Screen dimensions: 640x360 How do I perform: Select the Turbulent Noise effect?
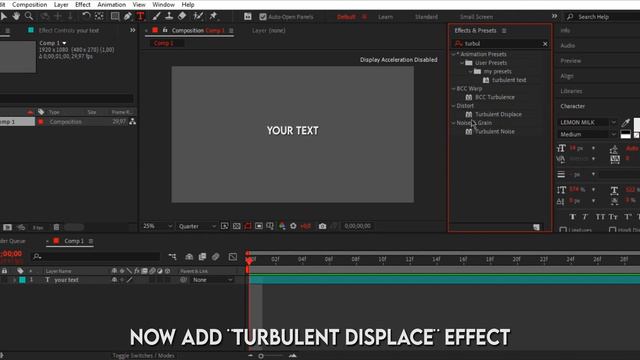tap(495, 131)
